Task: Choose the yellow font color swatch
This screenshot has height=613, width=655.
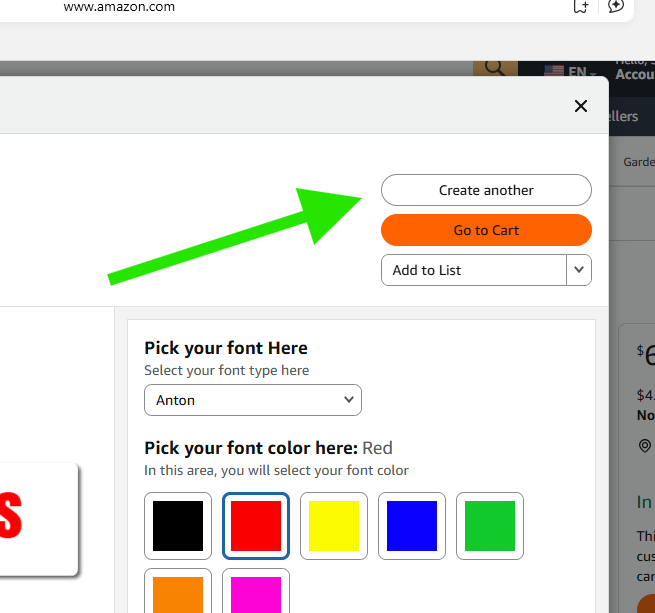Action: coord(334,526)
